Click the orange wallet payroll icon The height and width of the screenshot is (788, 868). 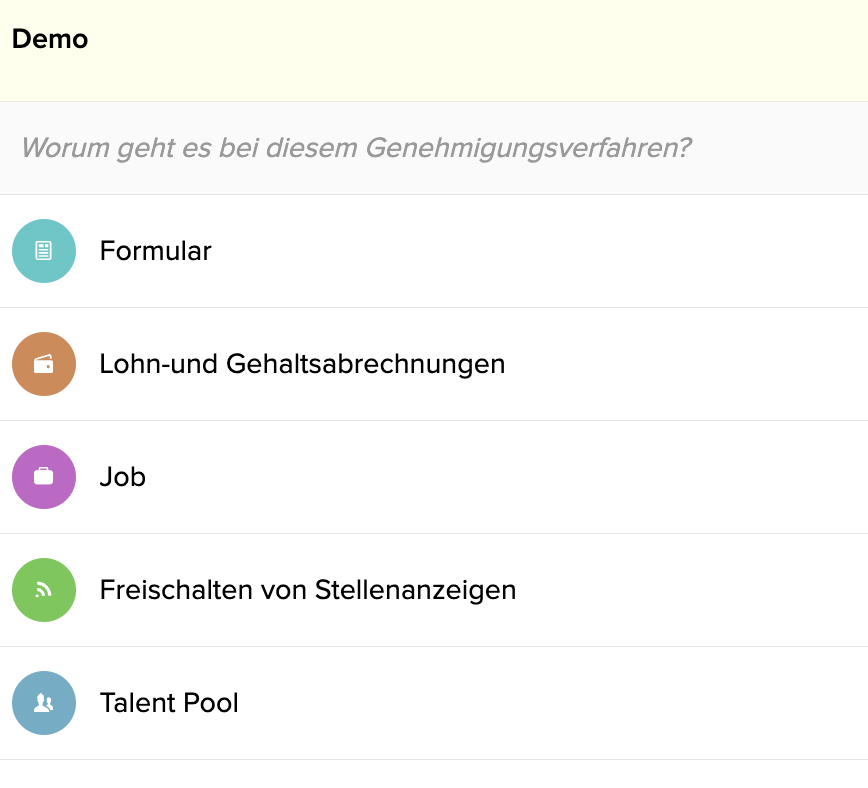[x=44, y=364]
